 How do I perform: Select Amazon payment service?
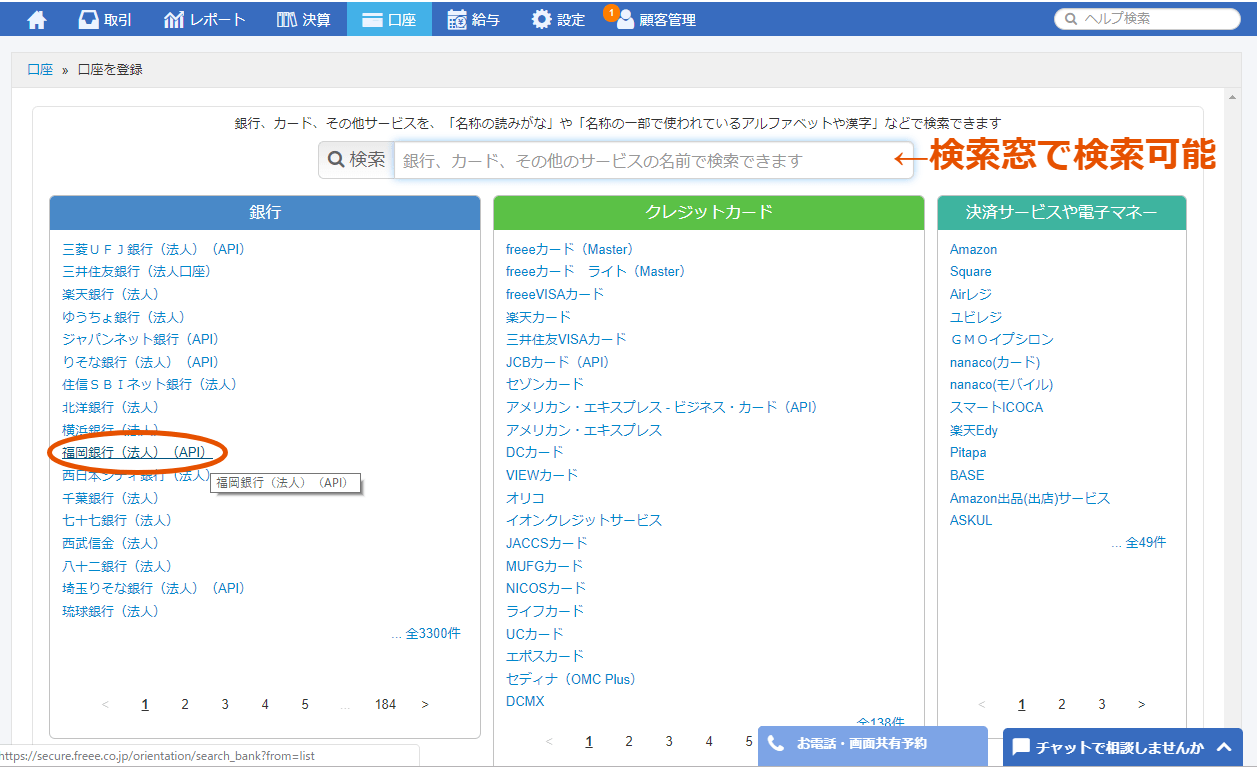[x=973, y=249]
